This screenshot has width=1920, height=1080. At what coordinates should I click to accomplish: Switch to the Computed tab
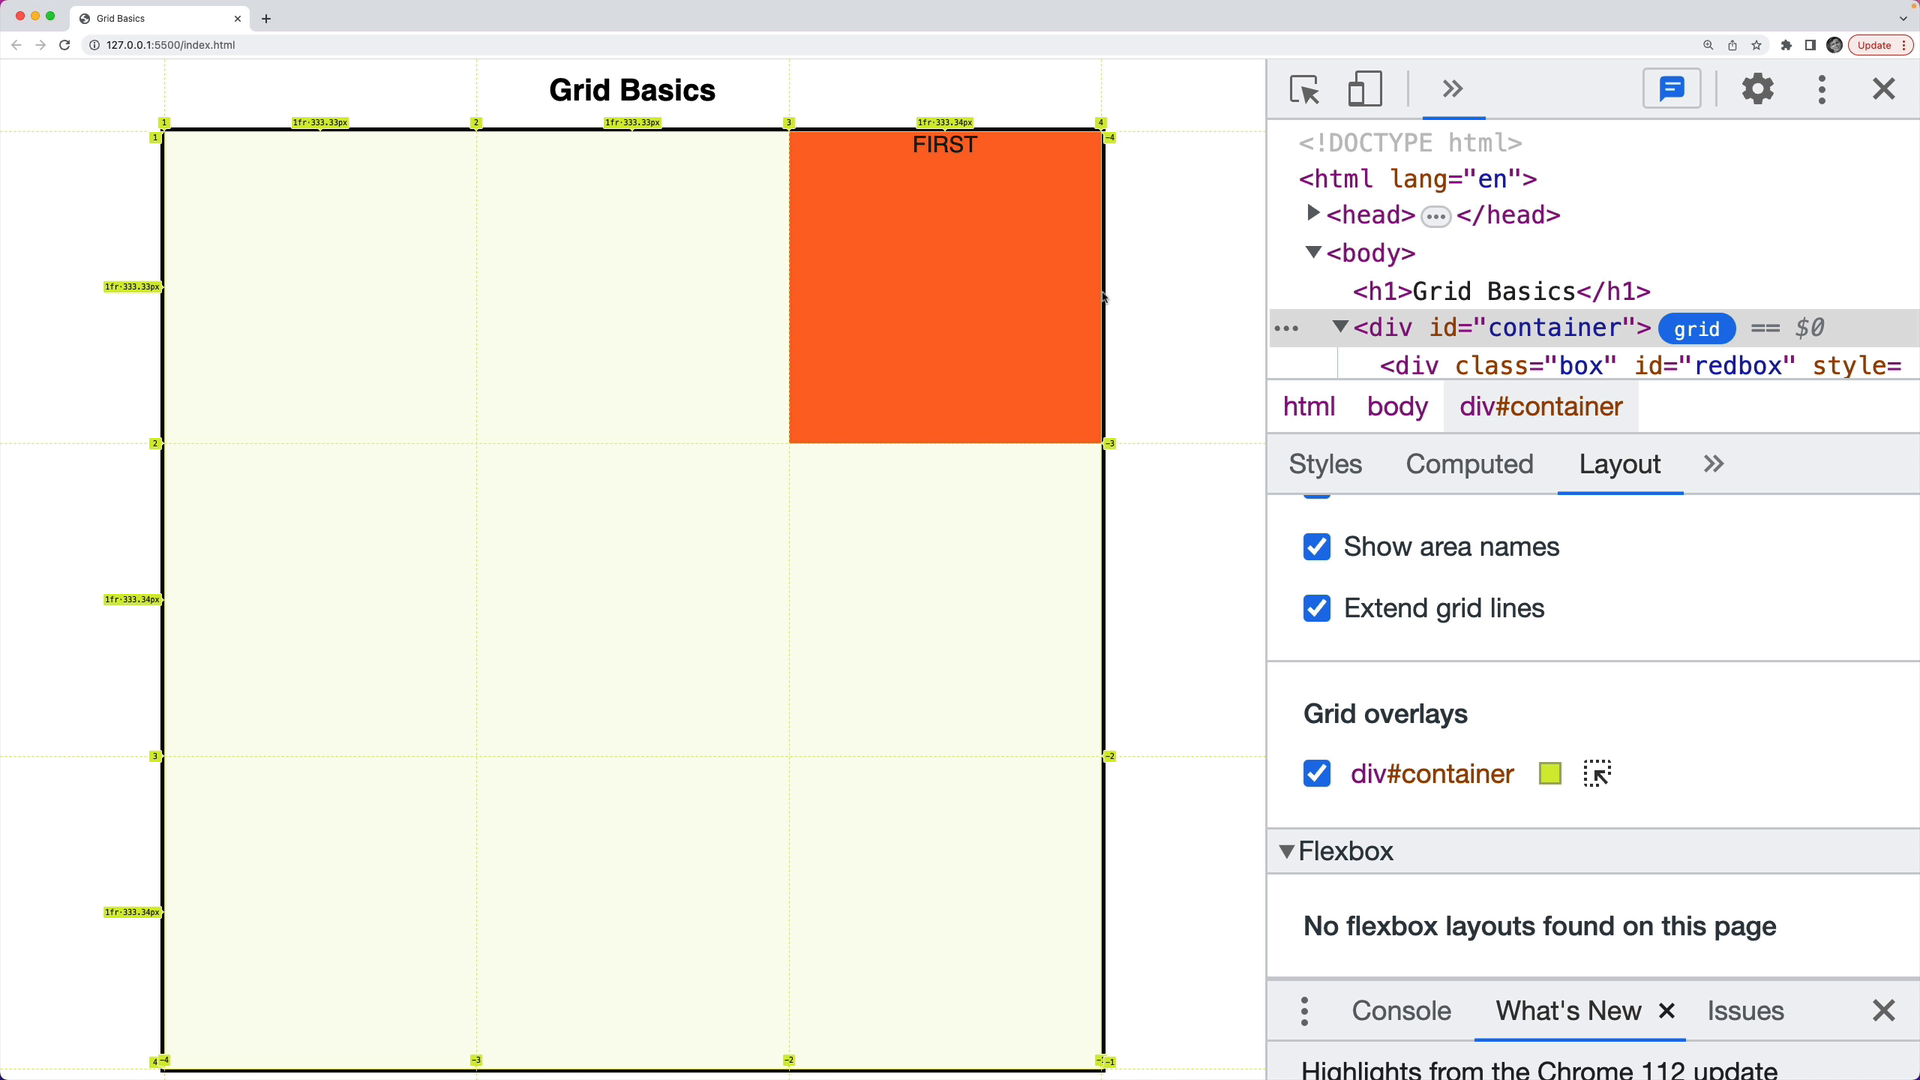pyautogui.click(x=1469, y=464)
